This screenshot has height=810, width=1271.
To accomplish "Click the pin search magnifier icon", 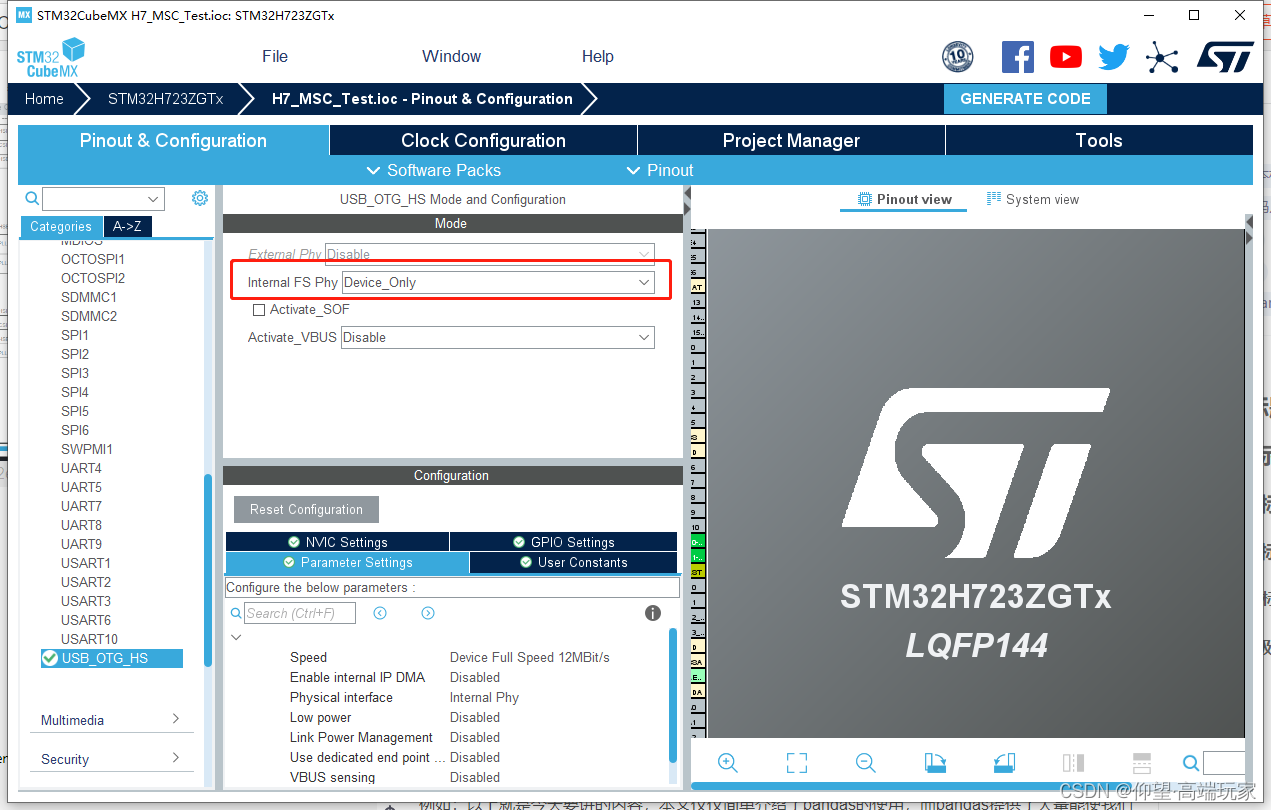I will (x=1191, y=763).
